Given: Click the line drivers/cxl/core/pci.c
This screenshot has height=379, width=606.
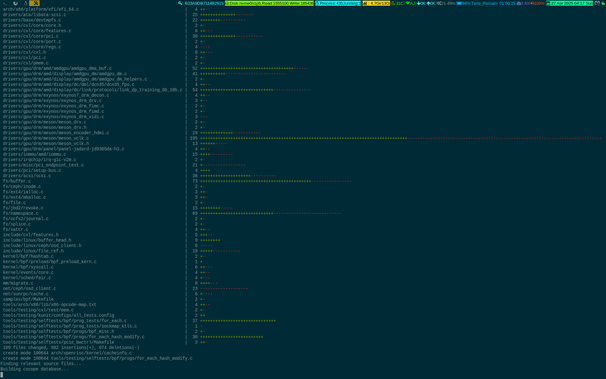Looking at the screenshot, I should click(31, 36).
